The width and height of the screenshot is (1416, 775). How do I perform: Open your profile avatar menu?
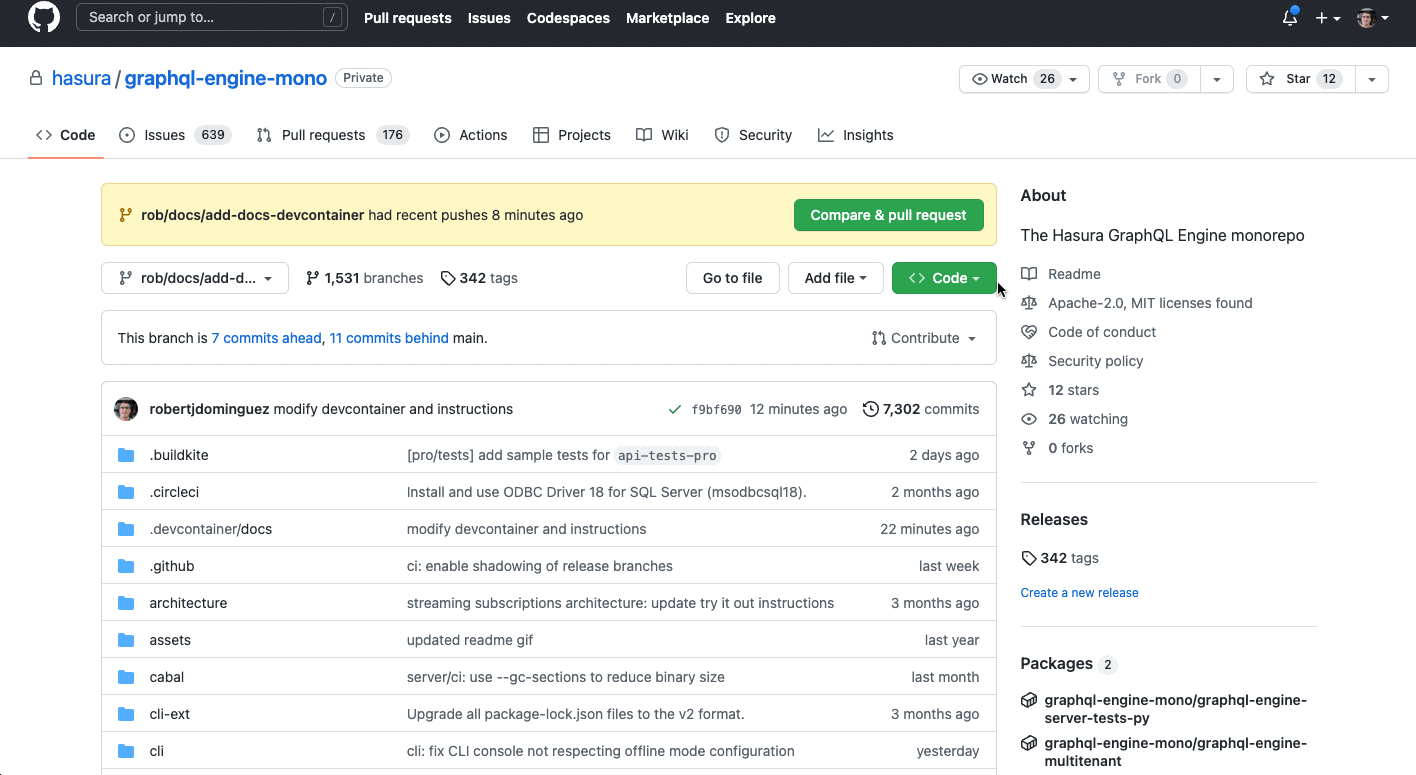(x=1367, y=17)
